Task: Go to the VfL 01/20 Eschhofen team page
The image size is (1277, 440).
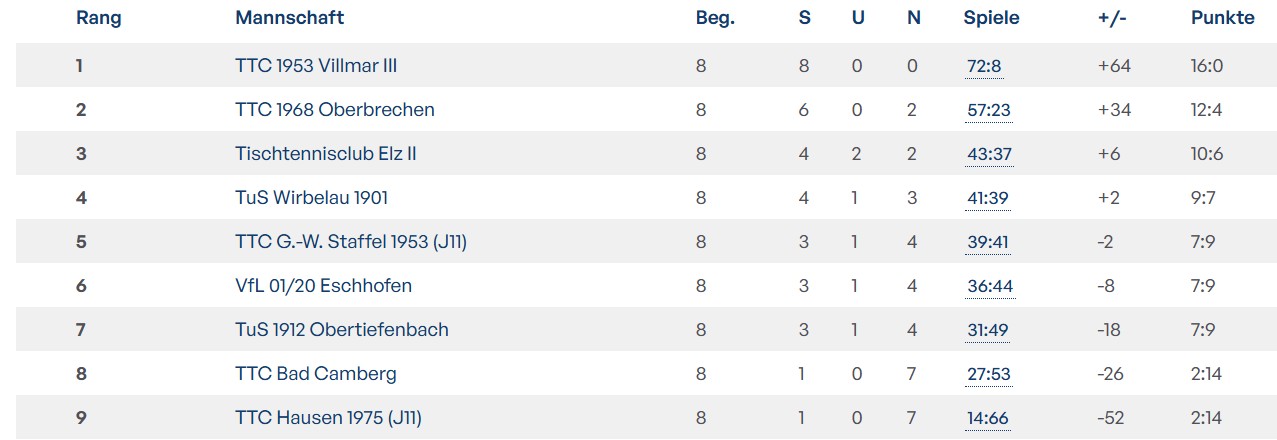Action: coord(323,286)
